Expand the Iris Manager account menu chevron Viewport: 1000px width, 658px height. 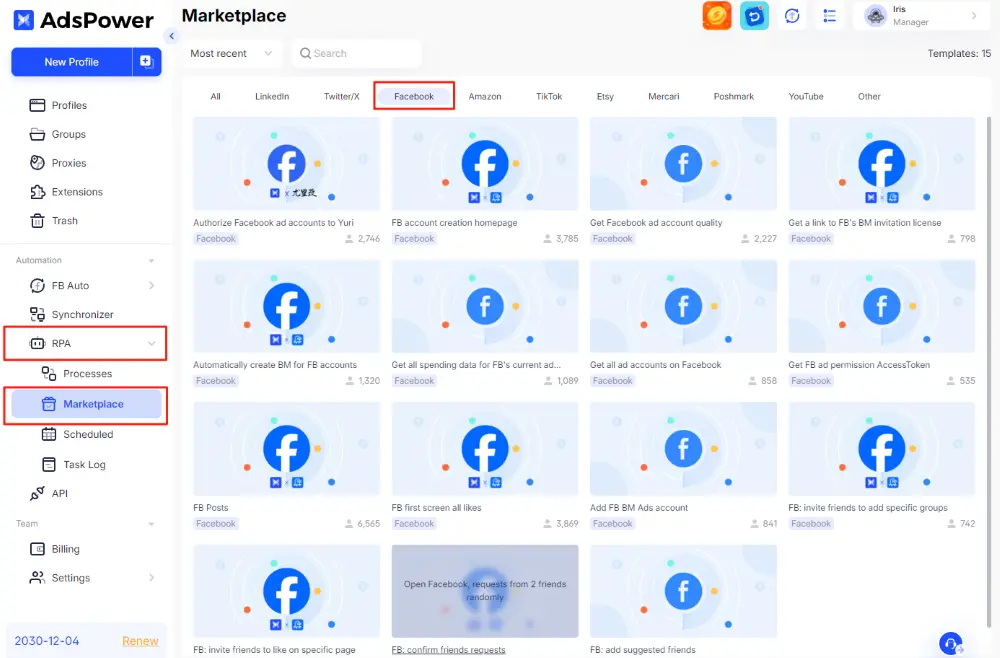pyautogui.click(x=974, y=16)
